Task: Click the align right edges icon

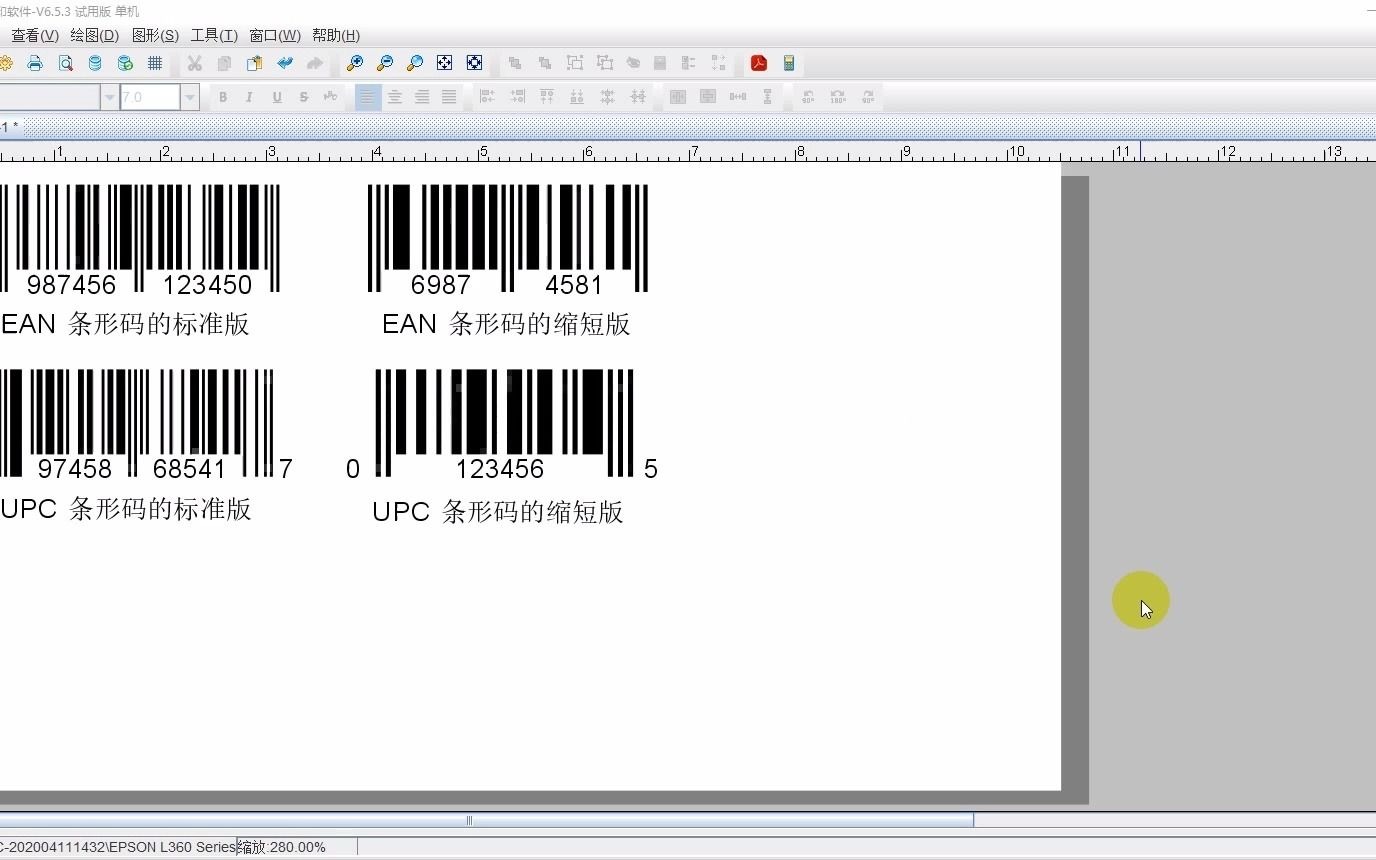Action: coord(517,97)
